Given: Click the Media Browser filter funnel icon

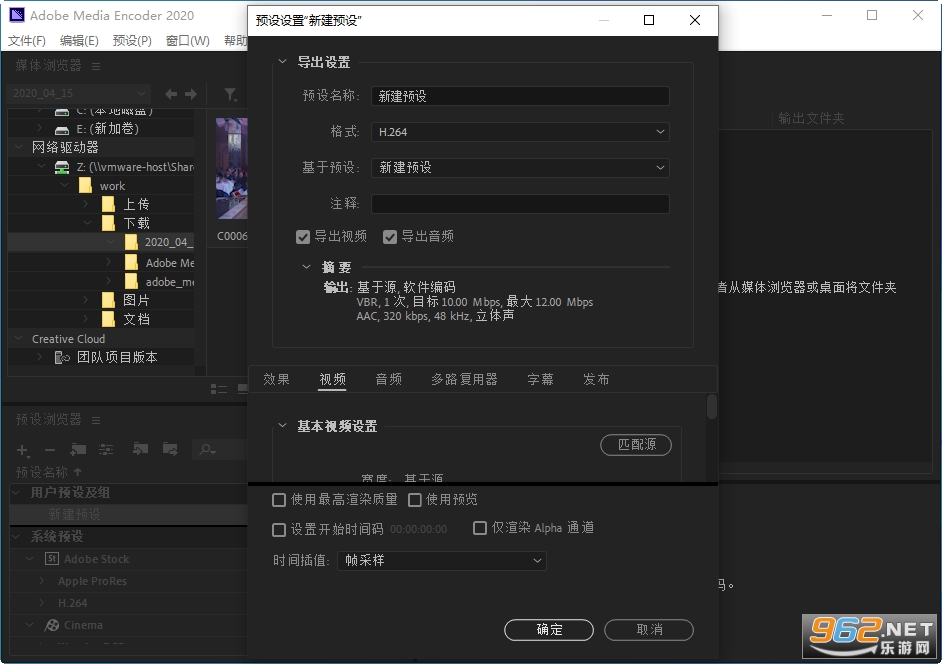Looking at the screenshot, I should coord(230,94).
